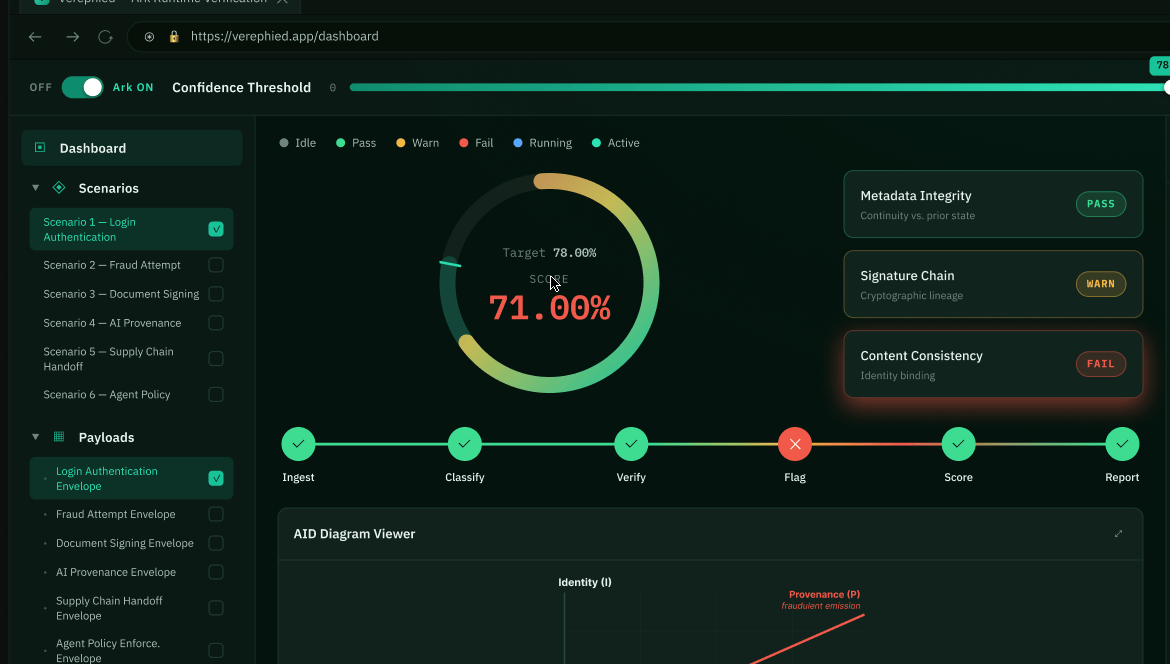
Task: Reload the page with the refresh icon
Action: 105,37
